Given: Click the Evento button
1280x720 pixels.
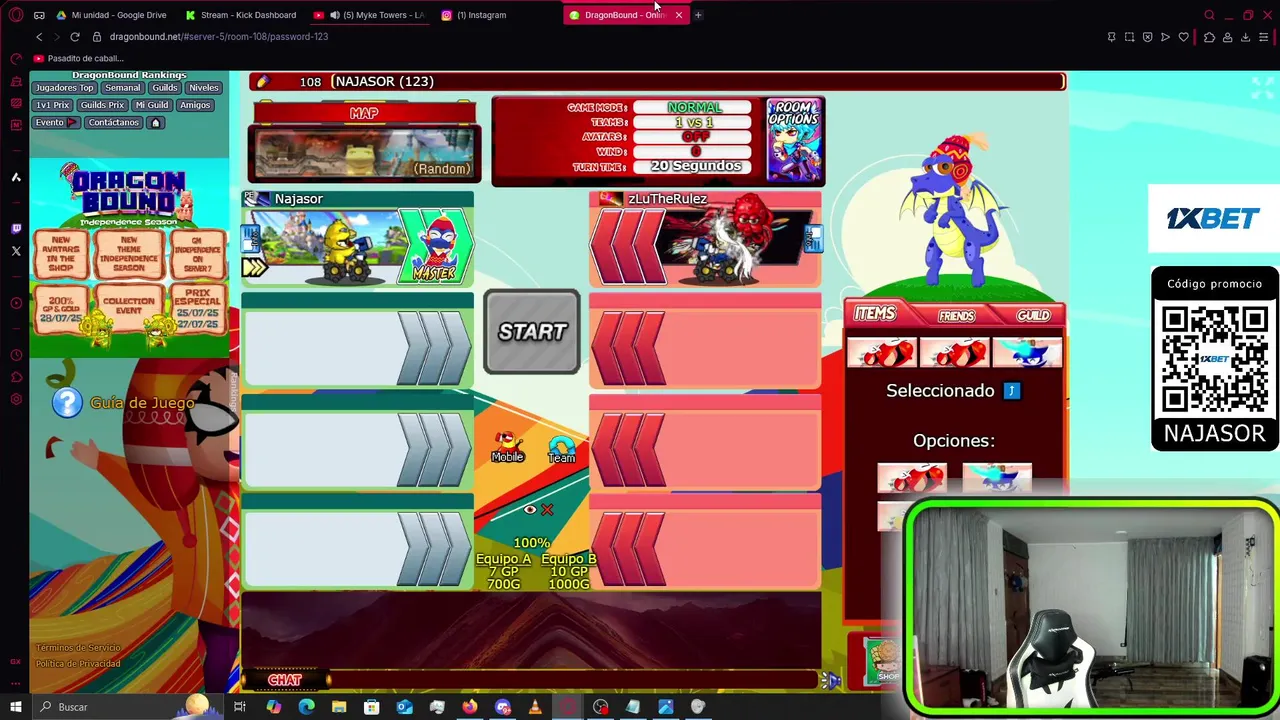Looking at the screenshot, I should (56, 123).
